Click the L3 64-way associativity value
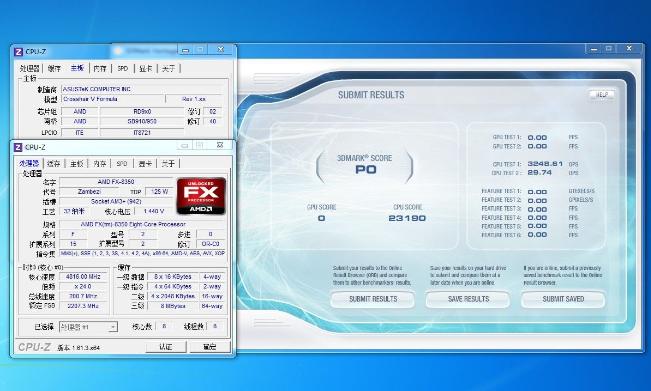The height and width of the screenshot is (391, 651). click(212, 306)
